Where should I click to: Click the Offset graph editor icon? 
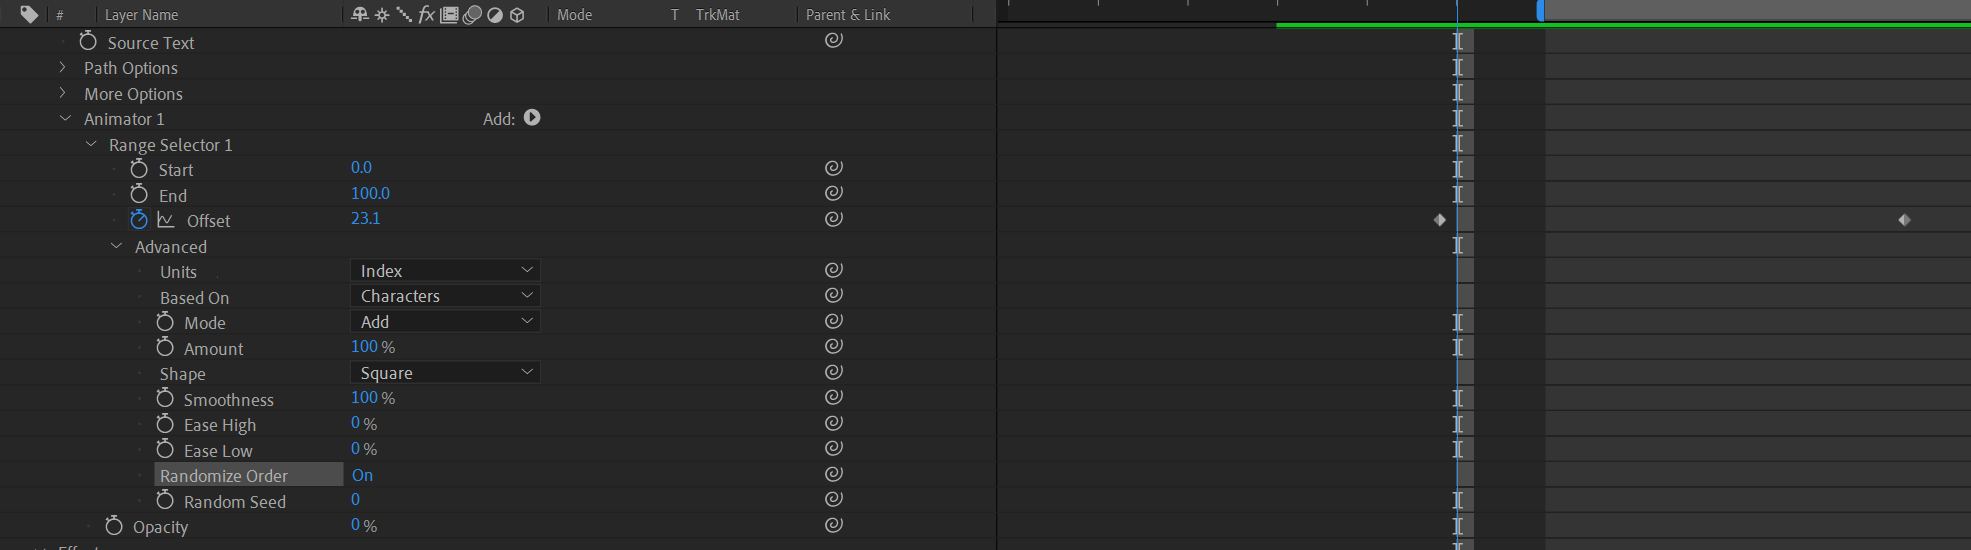click(166, 220)
